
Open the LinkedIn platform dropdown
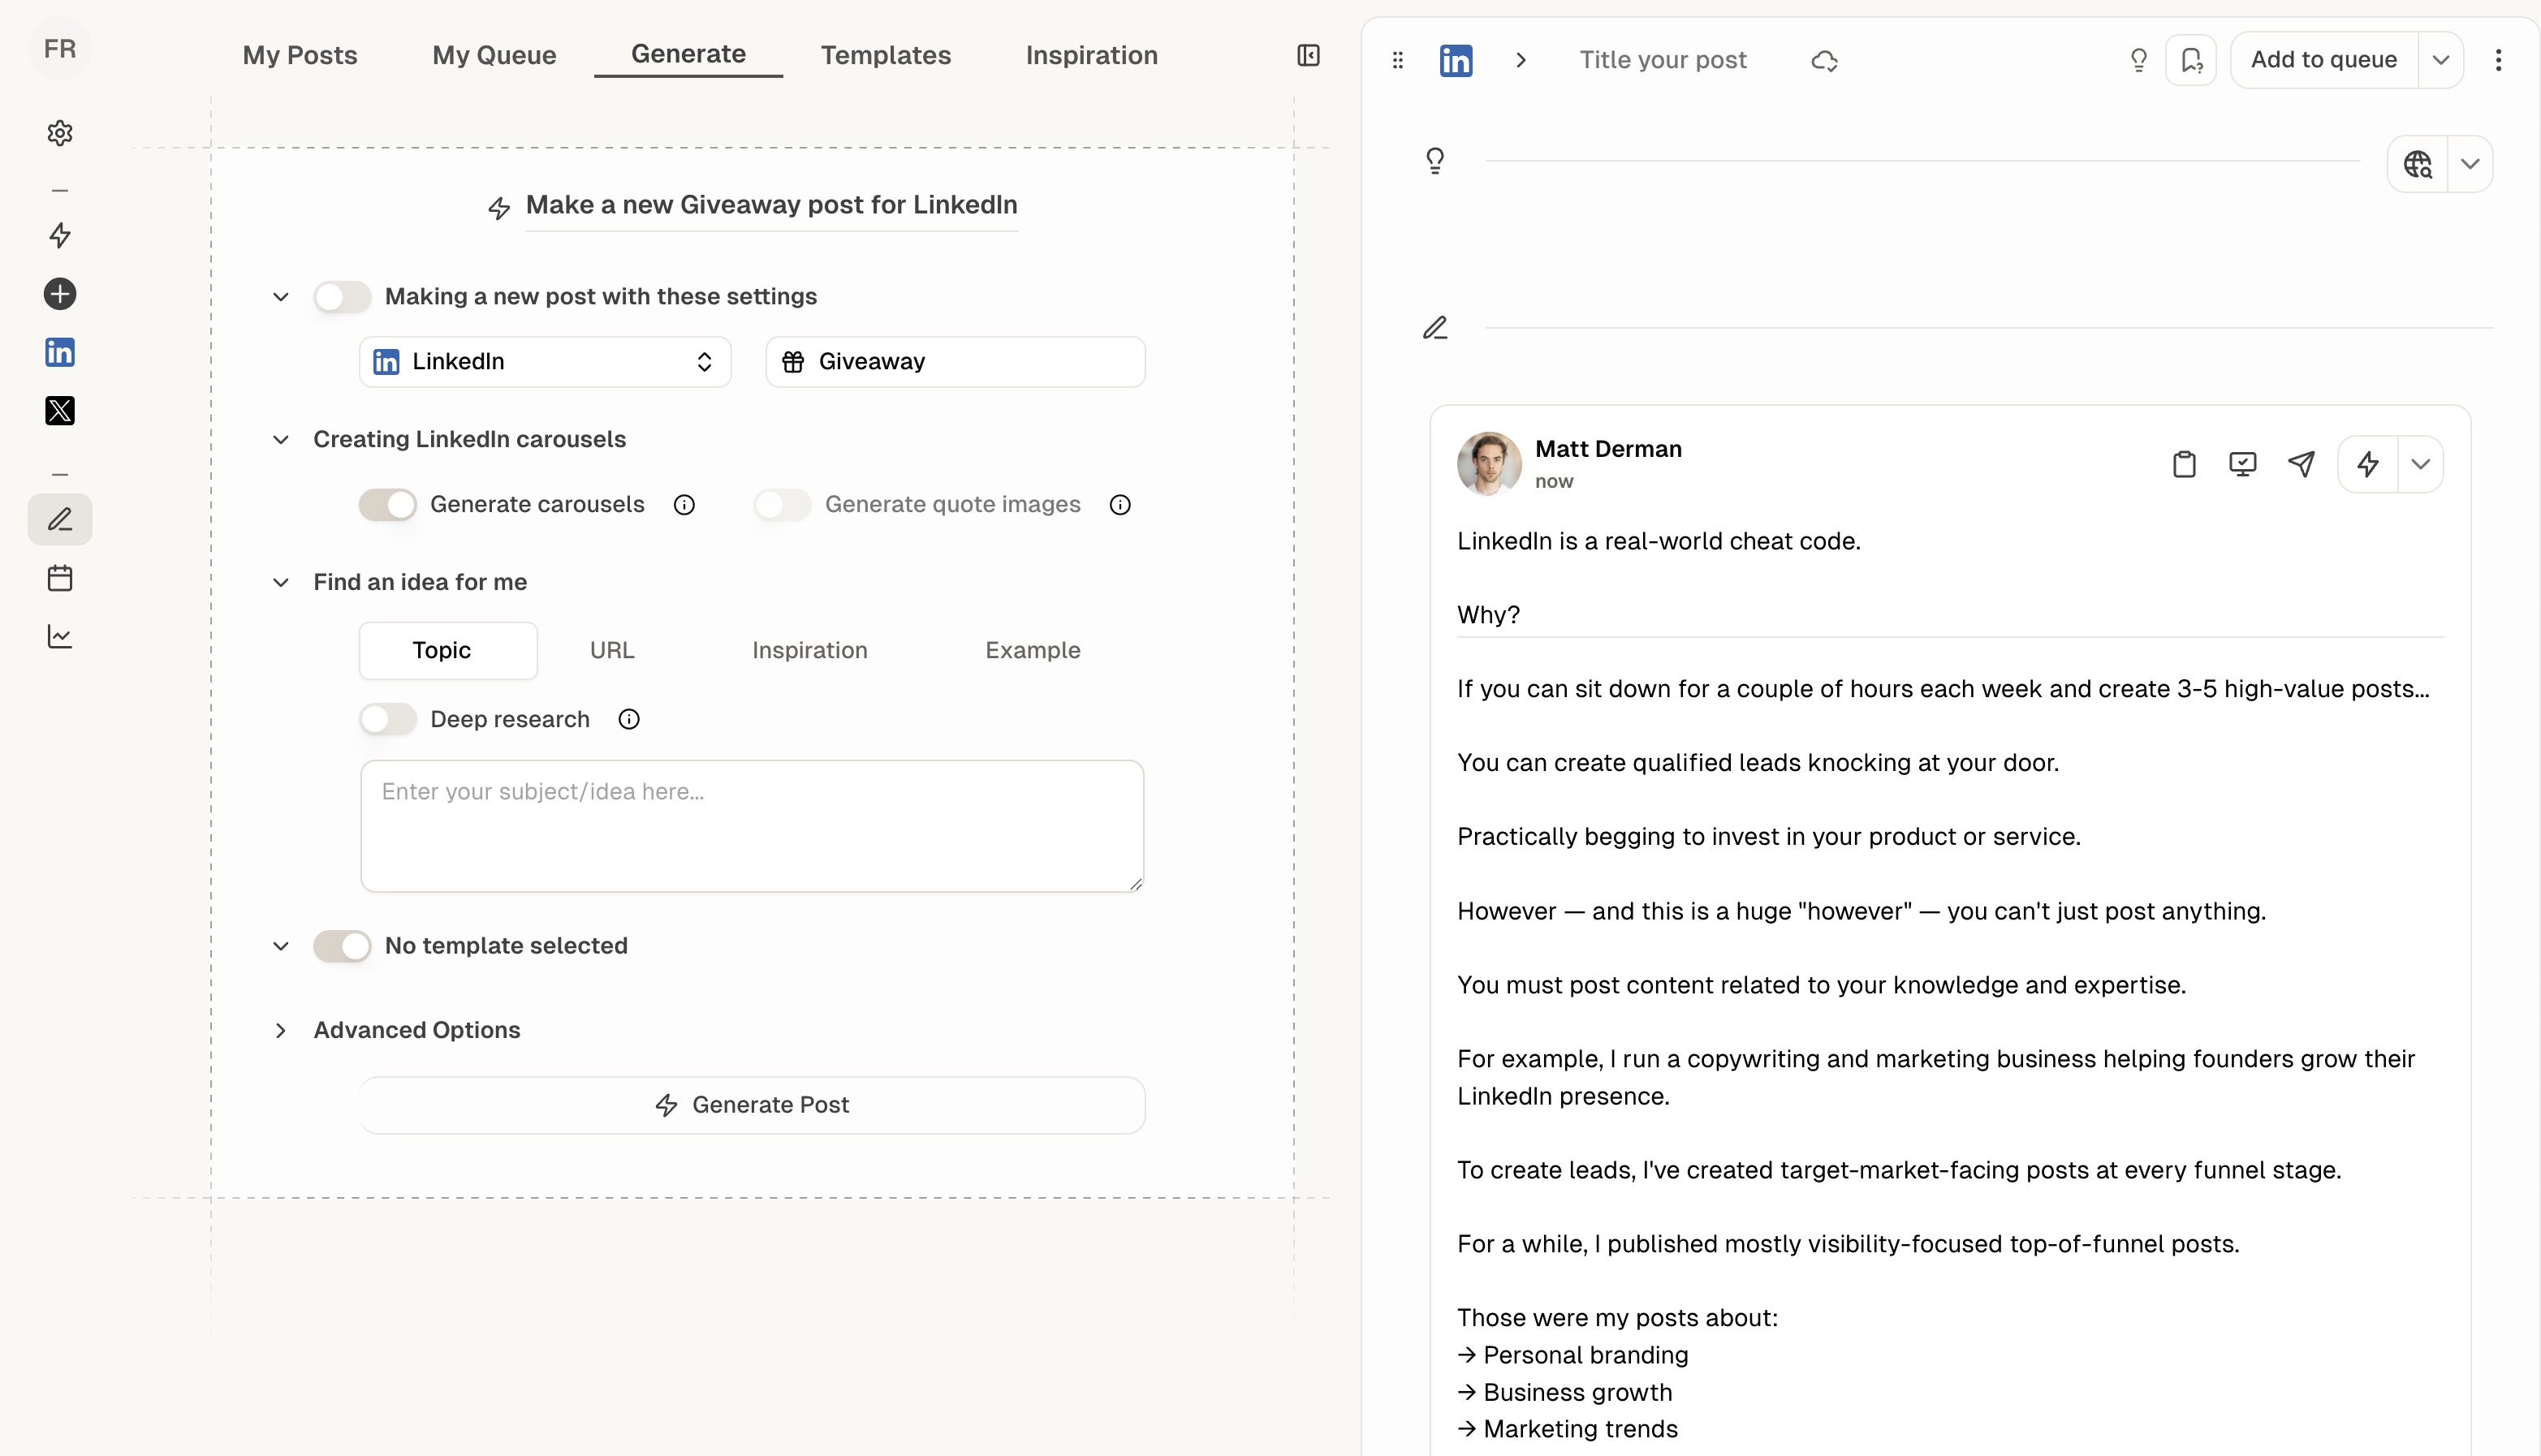click(545, 362)
